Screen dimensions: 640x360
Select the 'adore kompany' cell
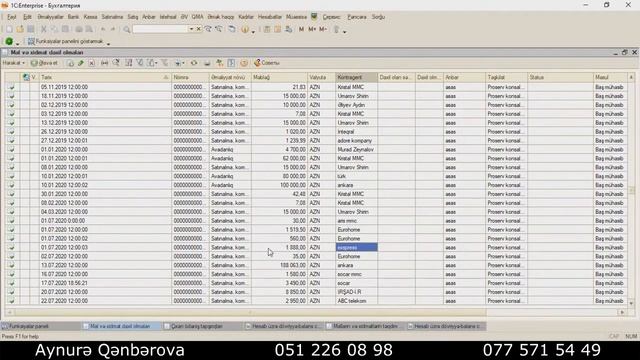click(x=356, y=141)
